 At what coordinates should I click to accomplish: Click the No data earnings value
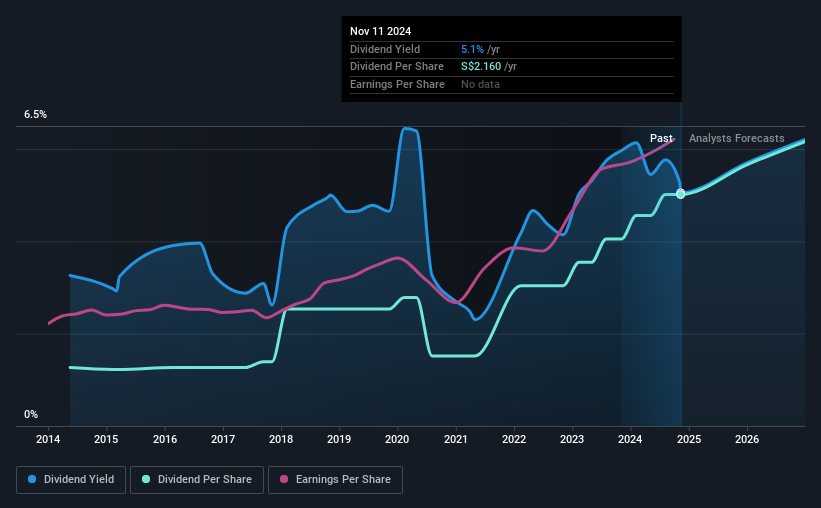(x=480, y=84)
